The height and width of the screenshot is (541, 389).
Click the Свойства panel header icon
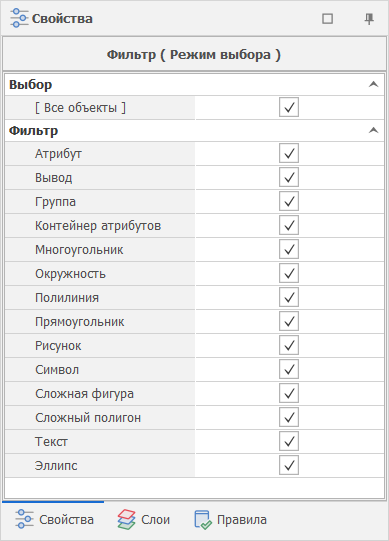click(19, 18)
